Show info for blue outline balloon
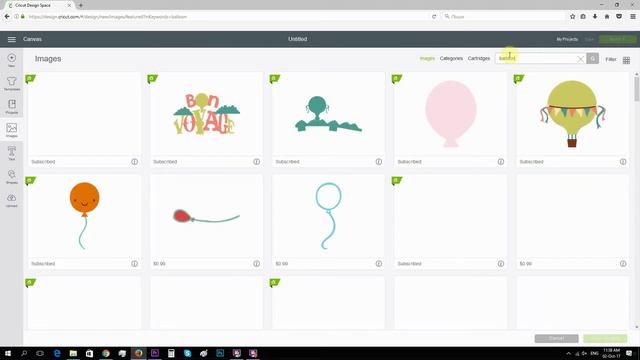This screenshot has height=360, width=640. click(379, 264)
